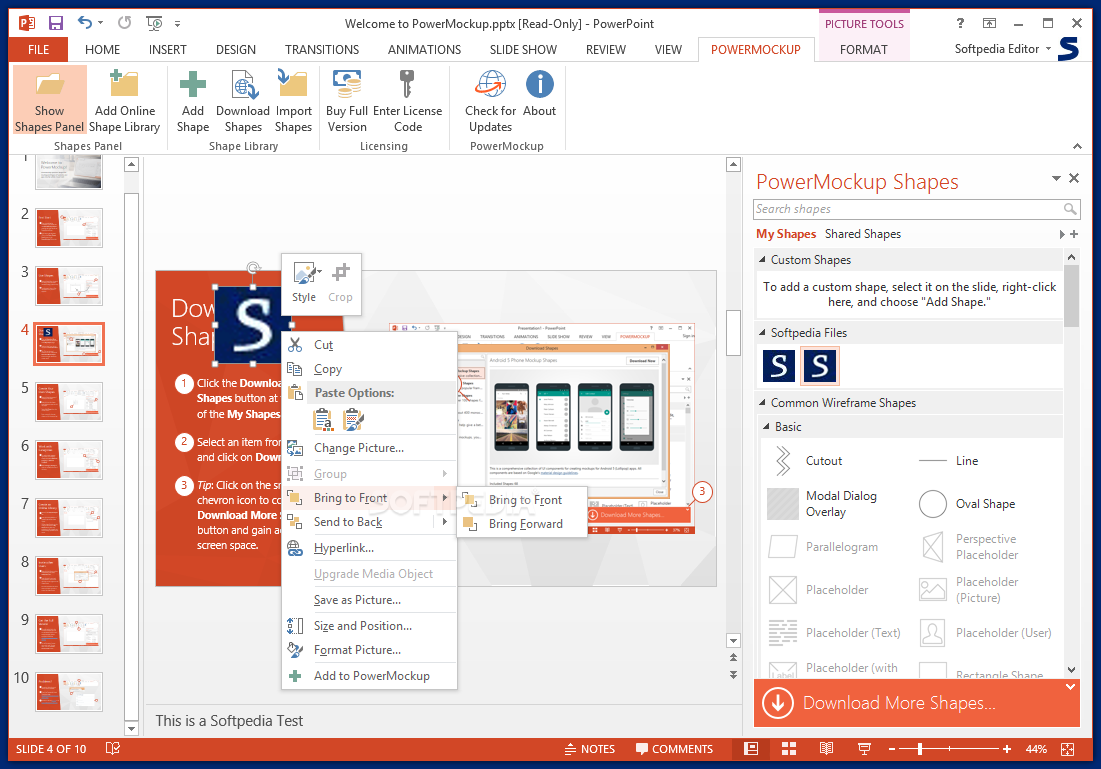Click the Redo icon in quick access
This screenshot has height=769, width=1101.
(124, 22)
